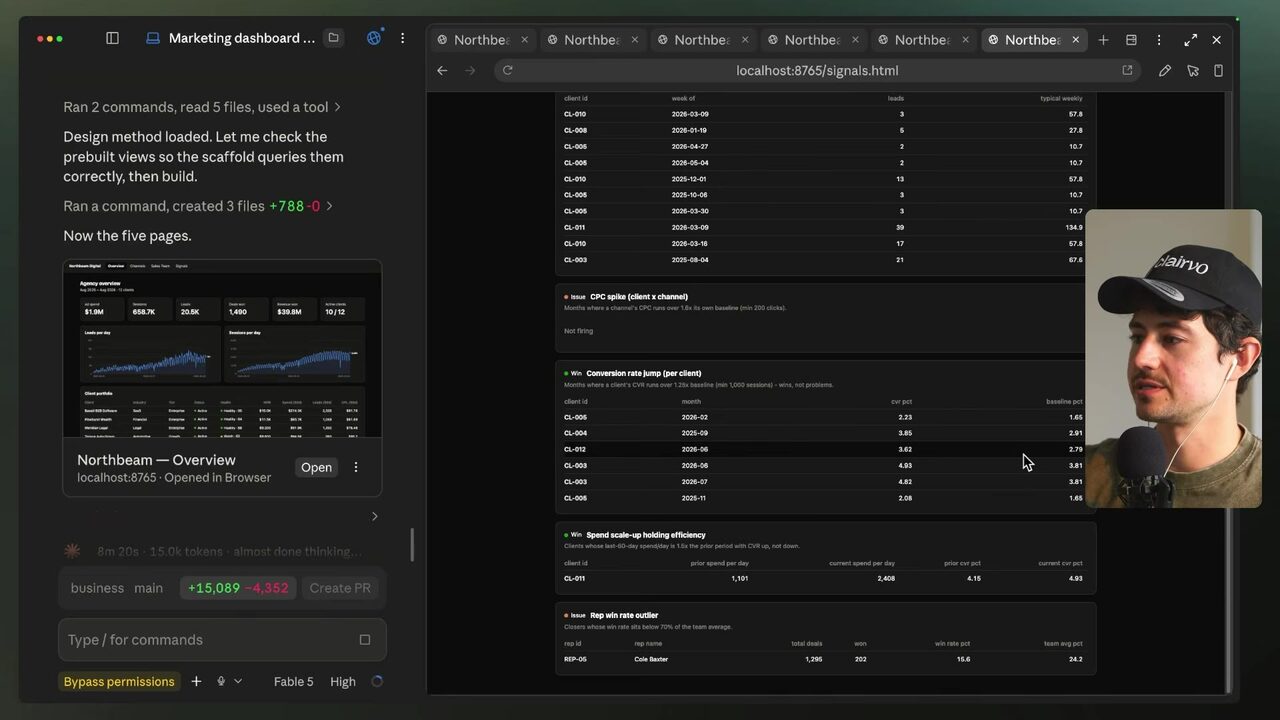This screenshot has width=1280, height=720.
Task: Activate the element picker cursor tool
Action: [x=1192, y=70]
